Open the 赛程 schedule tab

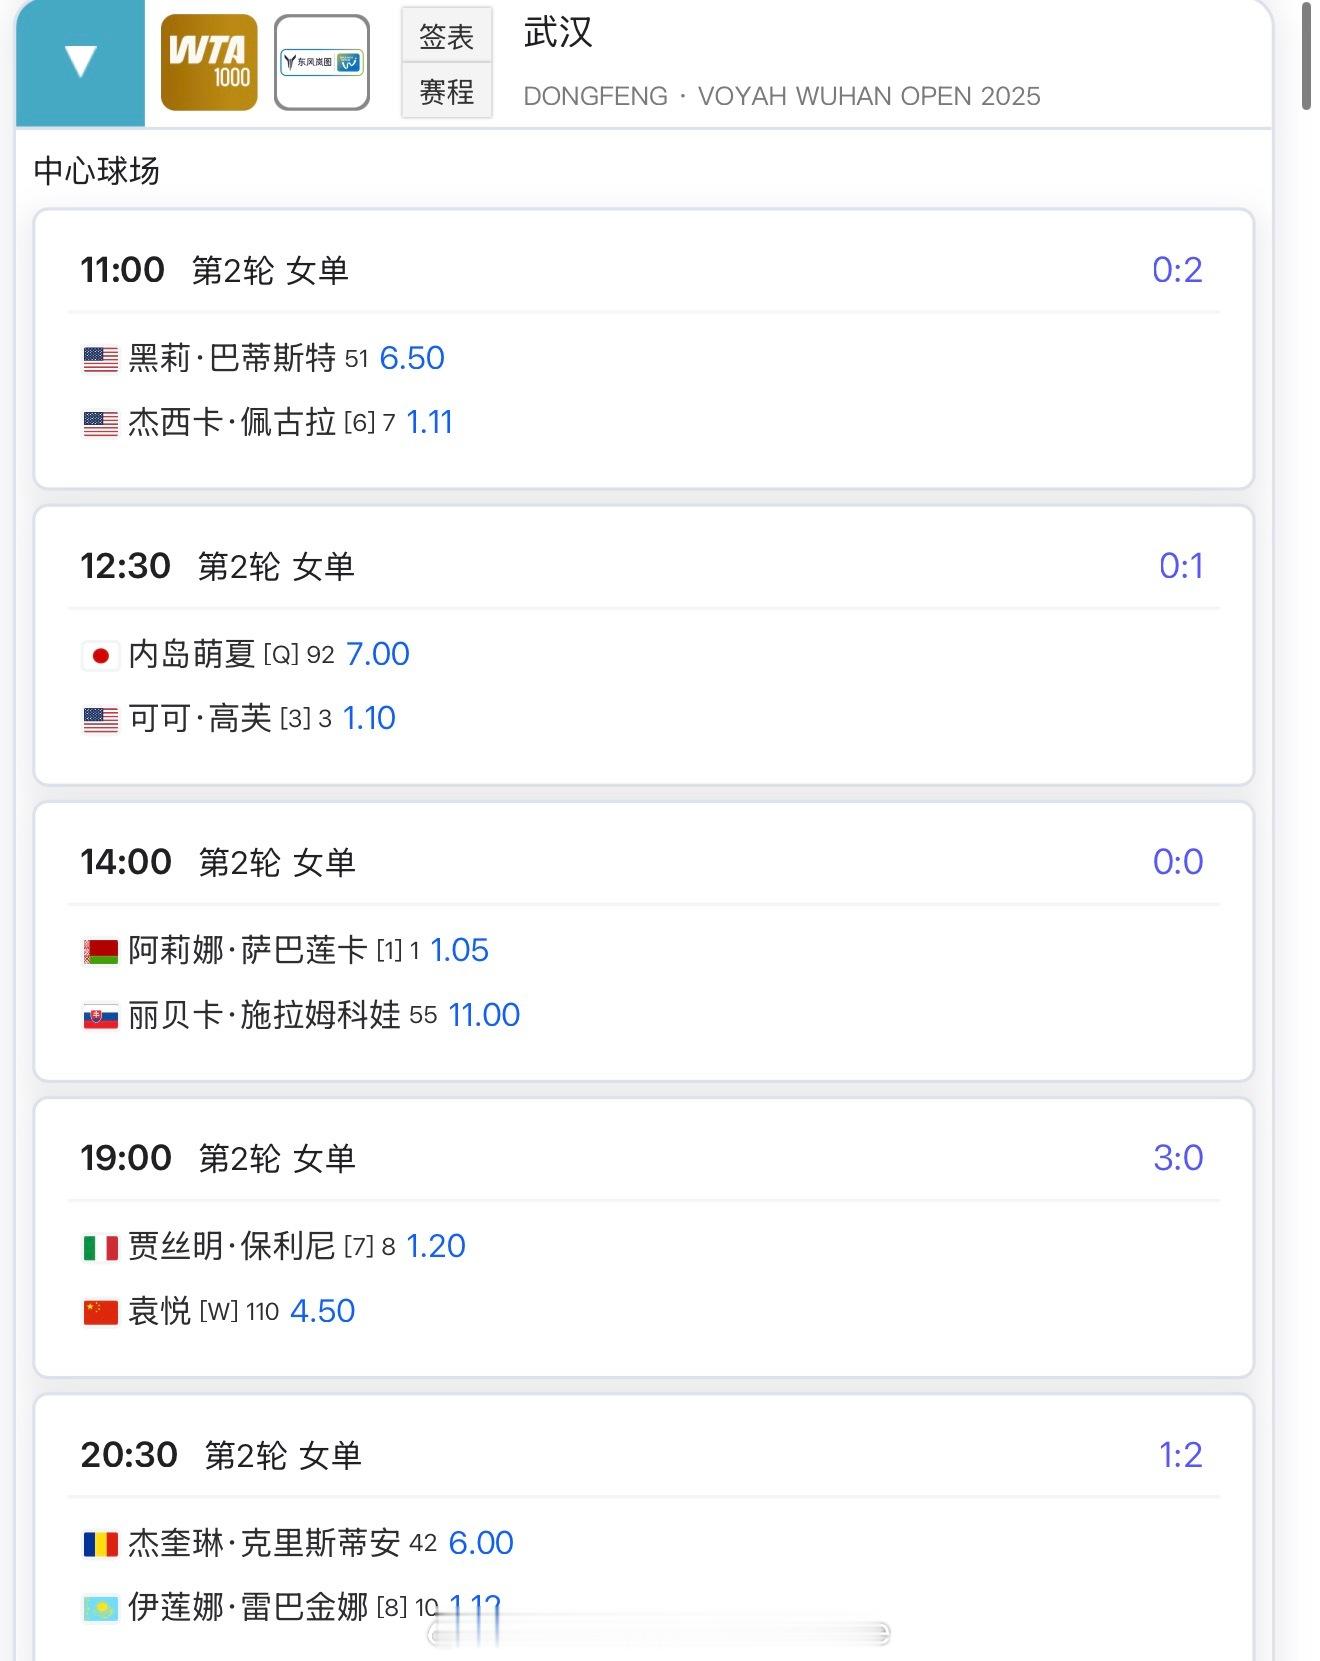[446, 92]
